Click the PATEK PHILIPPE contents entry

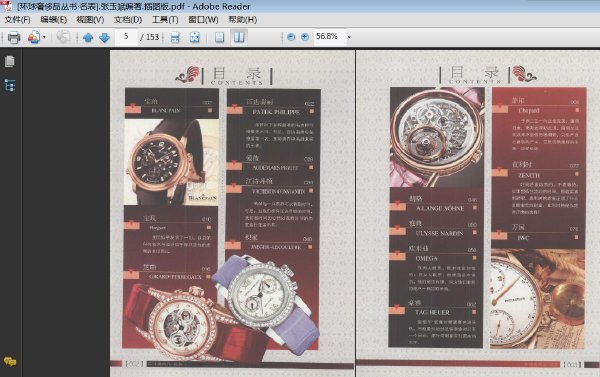(276, 112)
